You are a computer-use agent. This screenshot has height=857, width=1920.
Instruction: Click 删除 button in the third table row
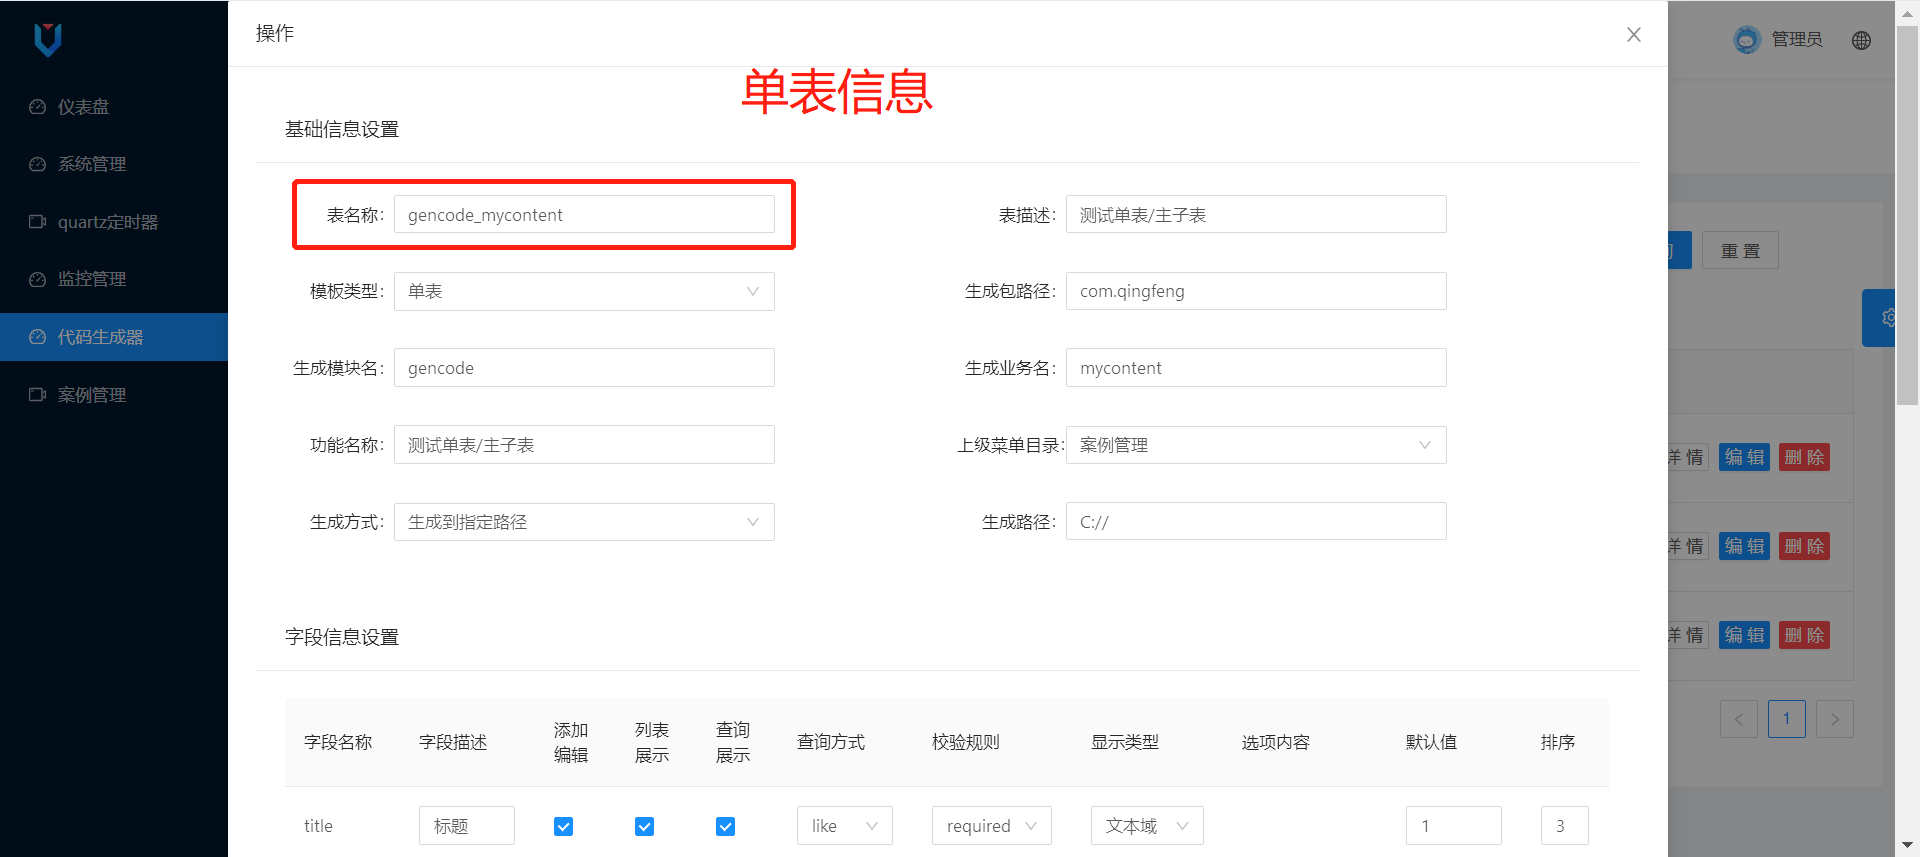[x=1804, y=635]
